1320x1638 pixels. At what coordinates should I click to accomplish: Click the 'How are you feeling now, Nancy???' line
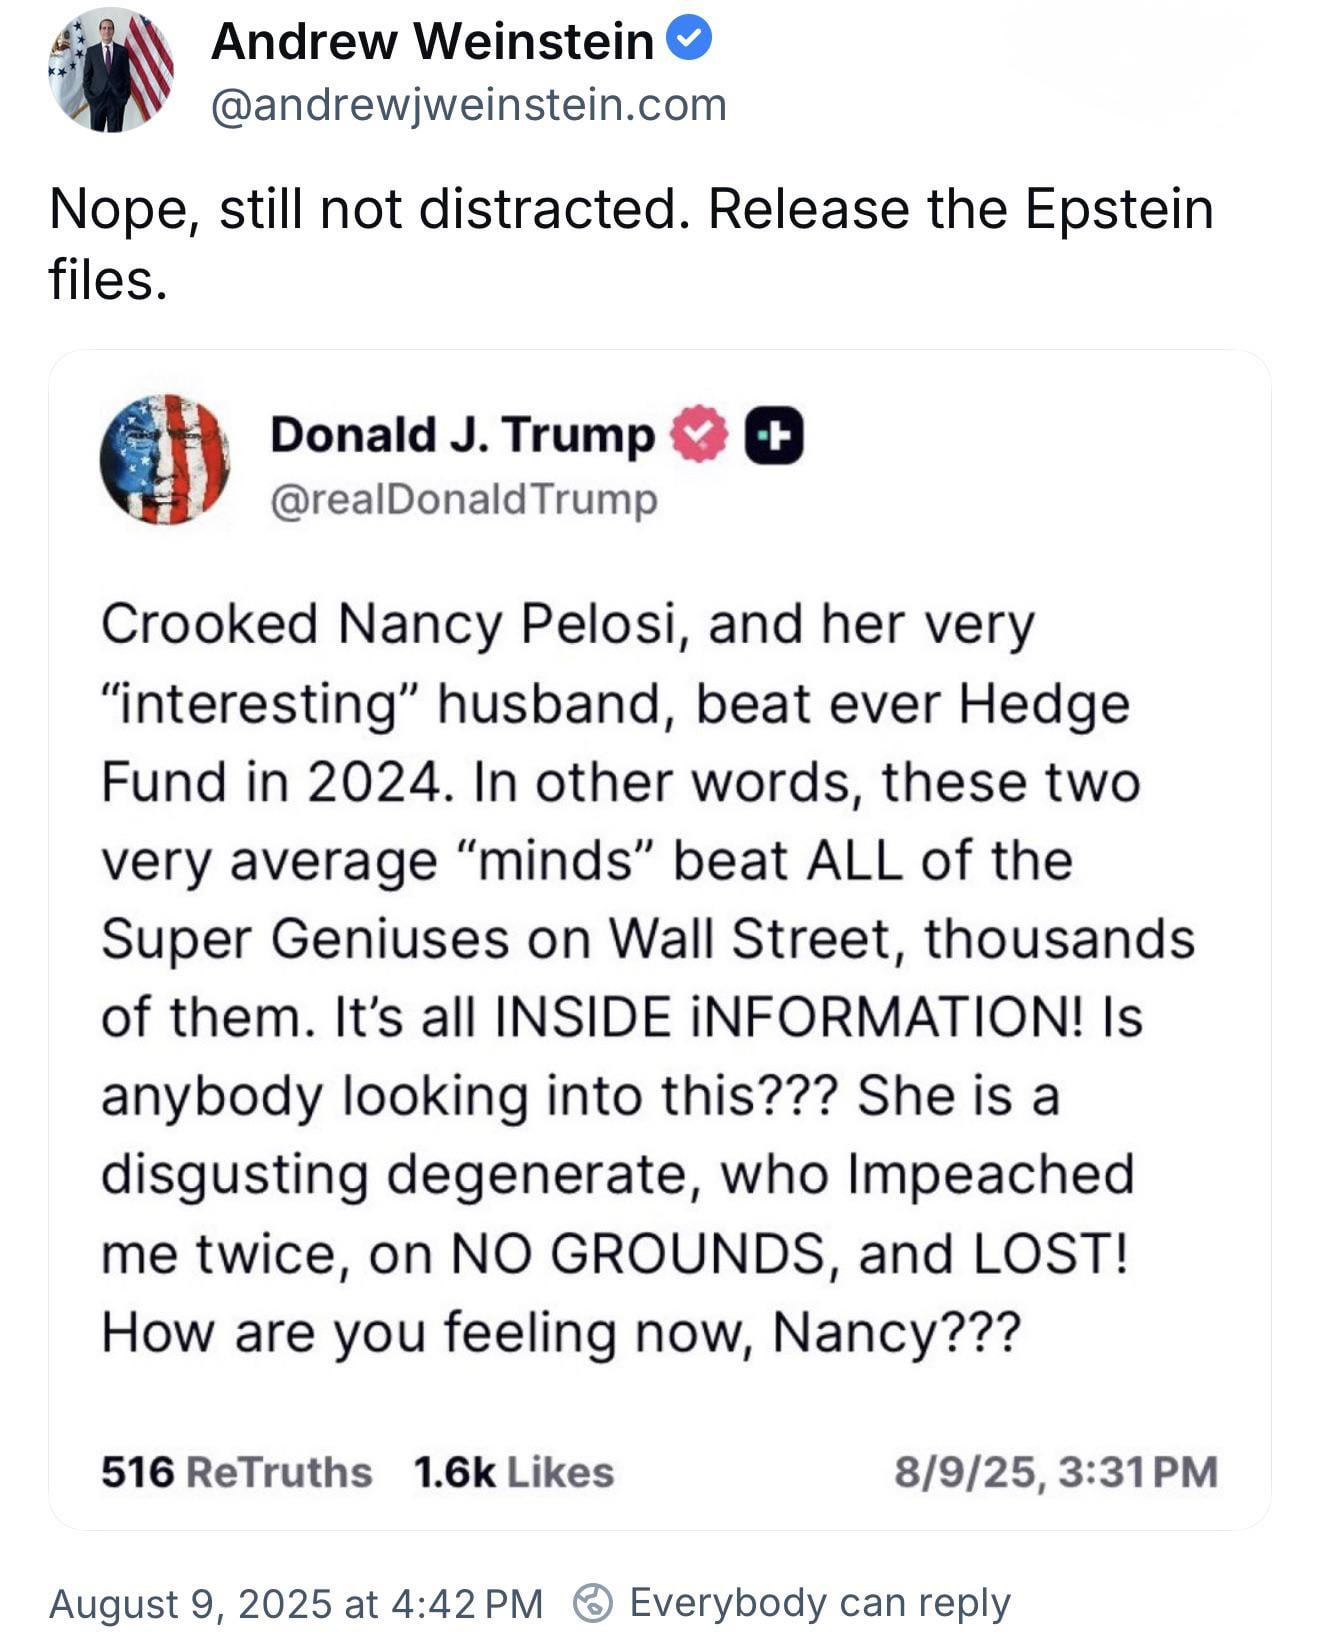point(561,1333)
